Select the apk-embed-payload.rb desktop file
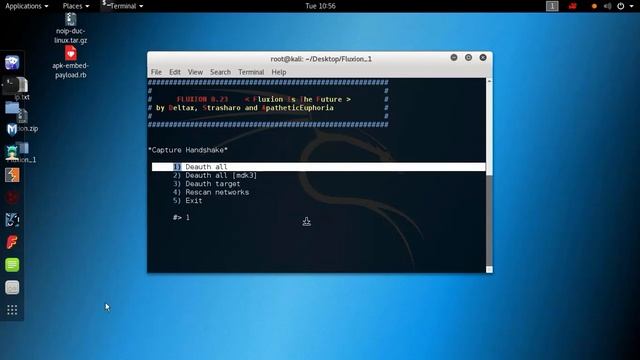Screen dimensions: 640x360 (71, 62)
